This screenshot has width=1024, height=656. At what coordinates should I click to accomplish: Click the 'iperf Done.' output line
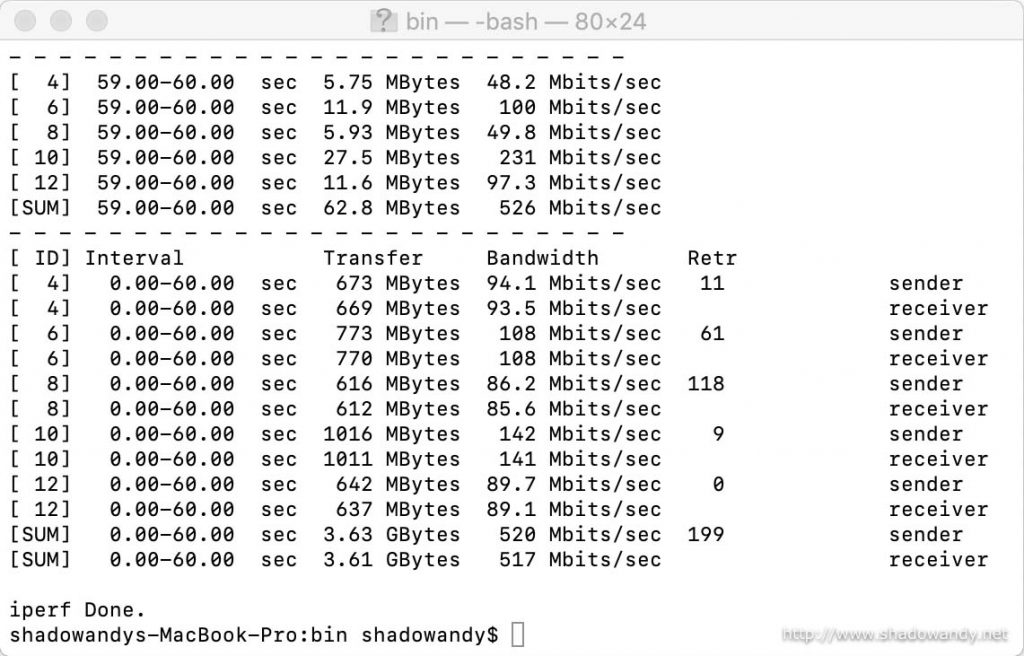click(77, 609)
